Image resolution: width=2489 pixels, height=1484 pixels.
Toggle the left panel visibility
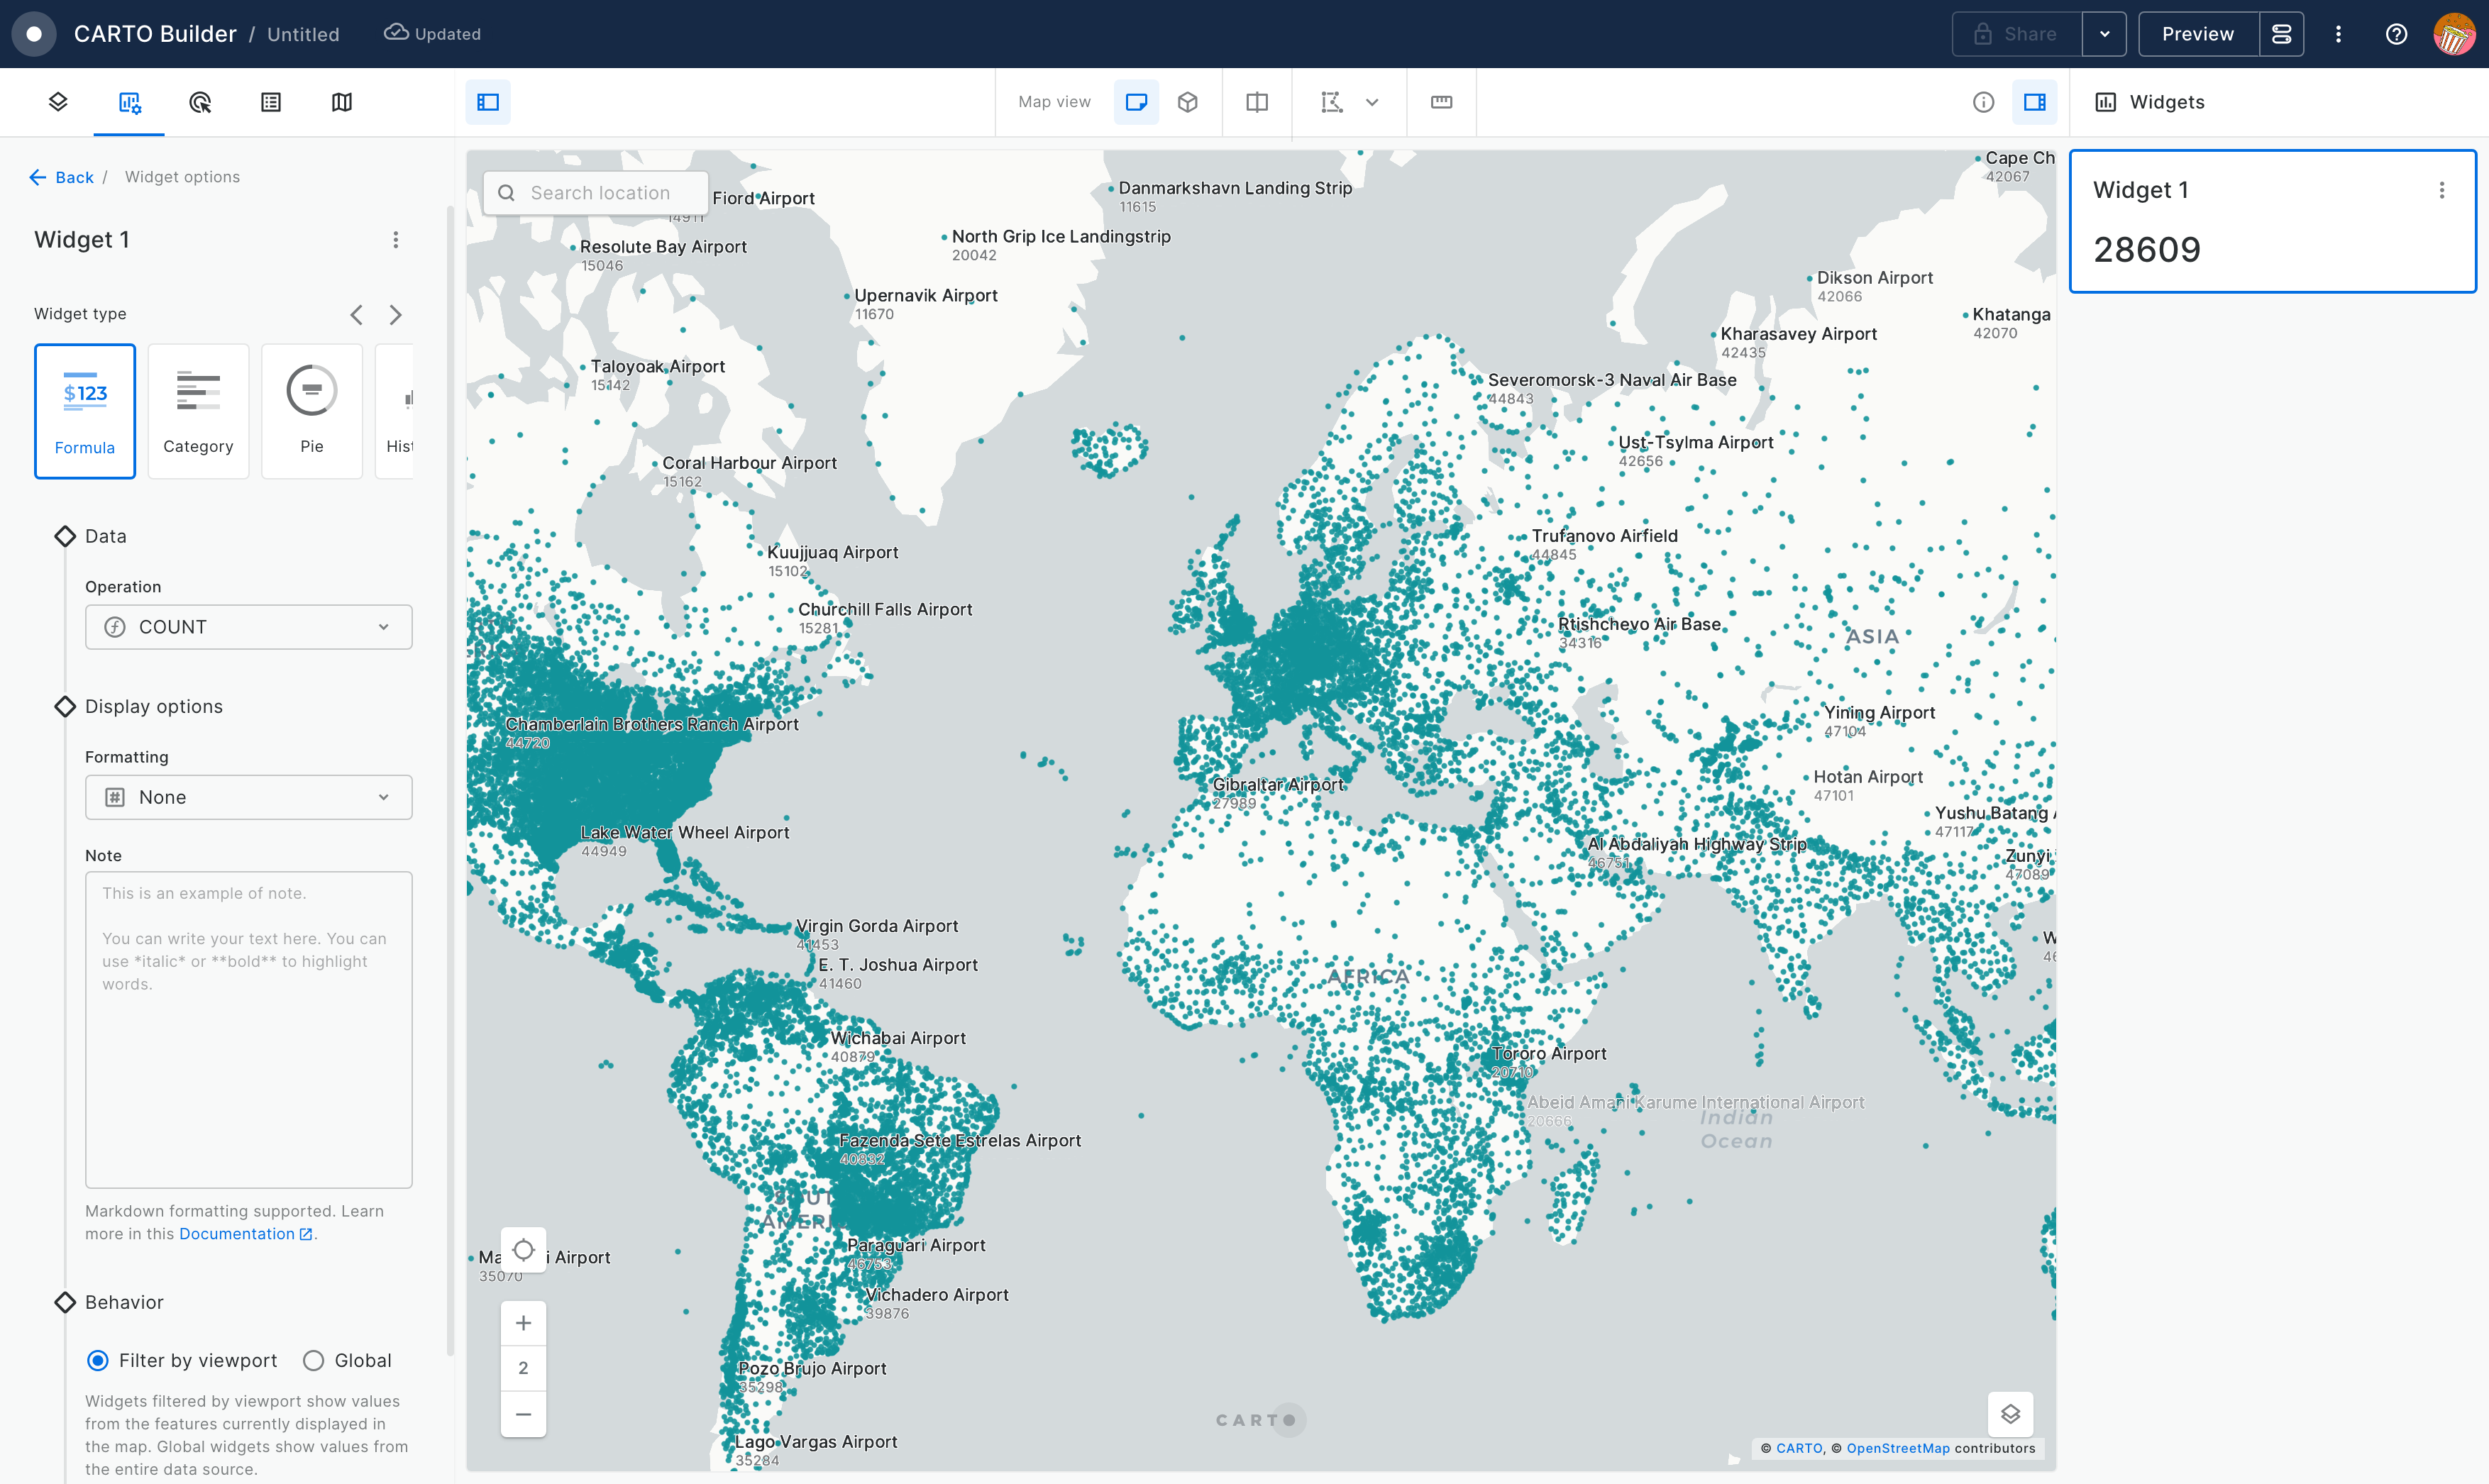click(488, 102)
